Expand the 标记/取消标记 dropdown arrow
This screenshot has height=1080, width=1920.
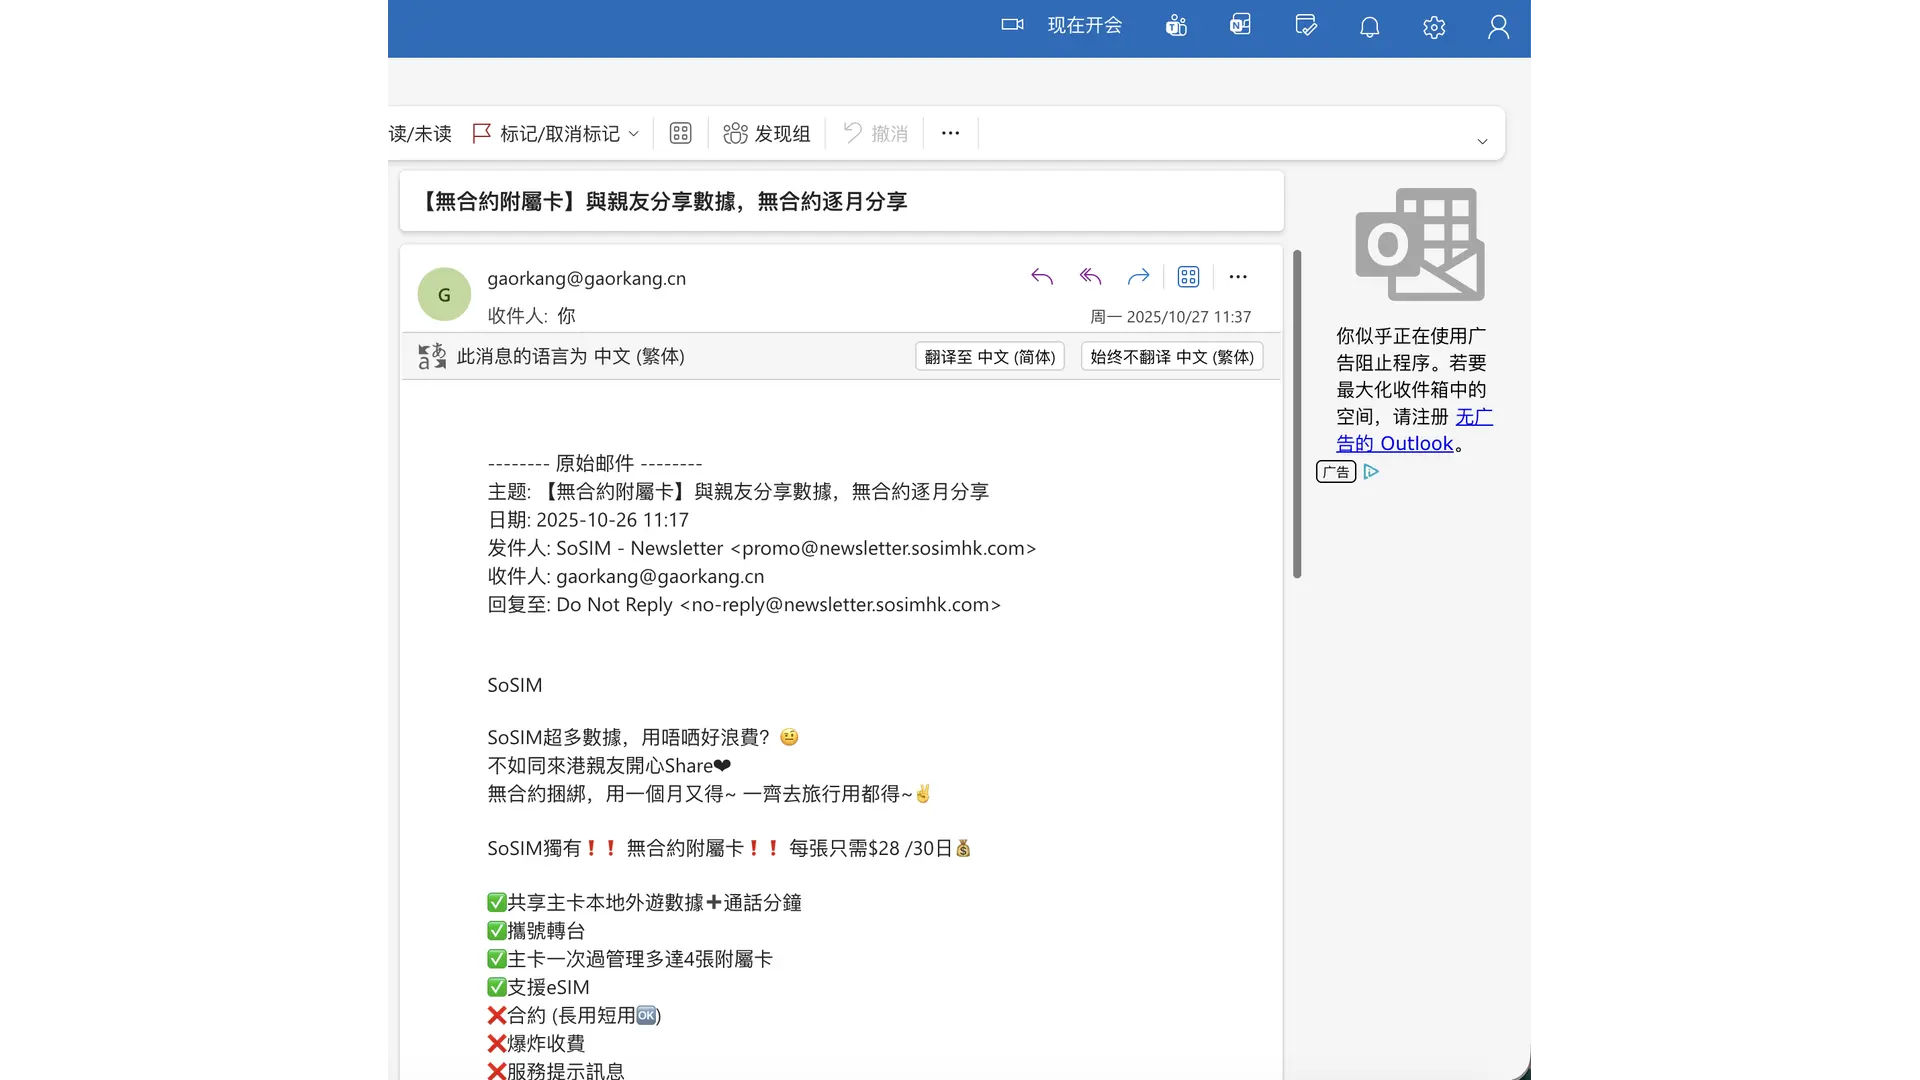click(634, 134)
